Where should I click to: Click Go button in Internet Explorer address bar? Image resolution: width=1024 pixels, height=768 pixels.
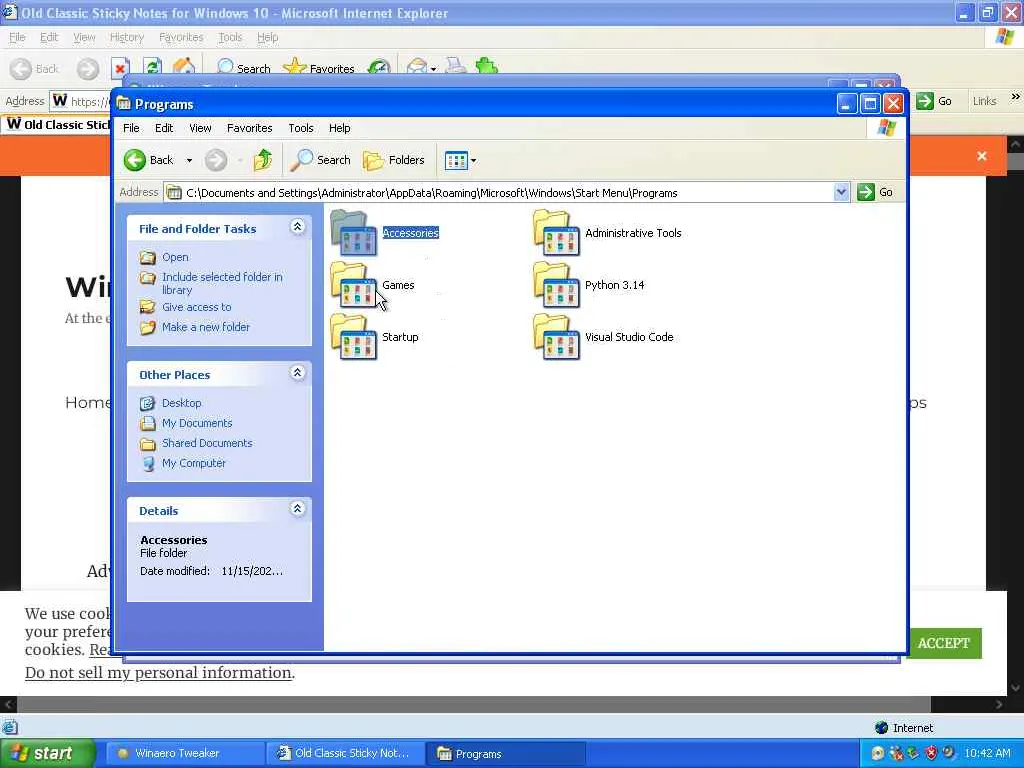(935, 101)
